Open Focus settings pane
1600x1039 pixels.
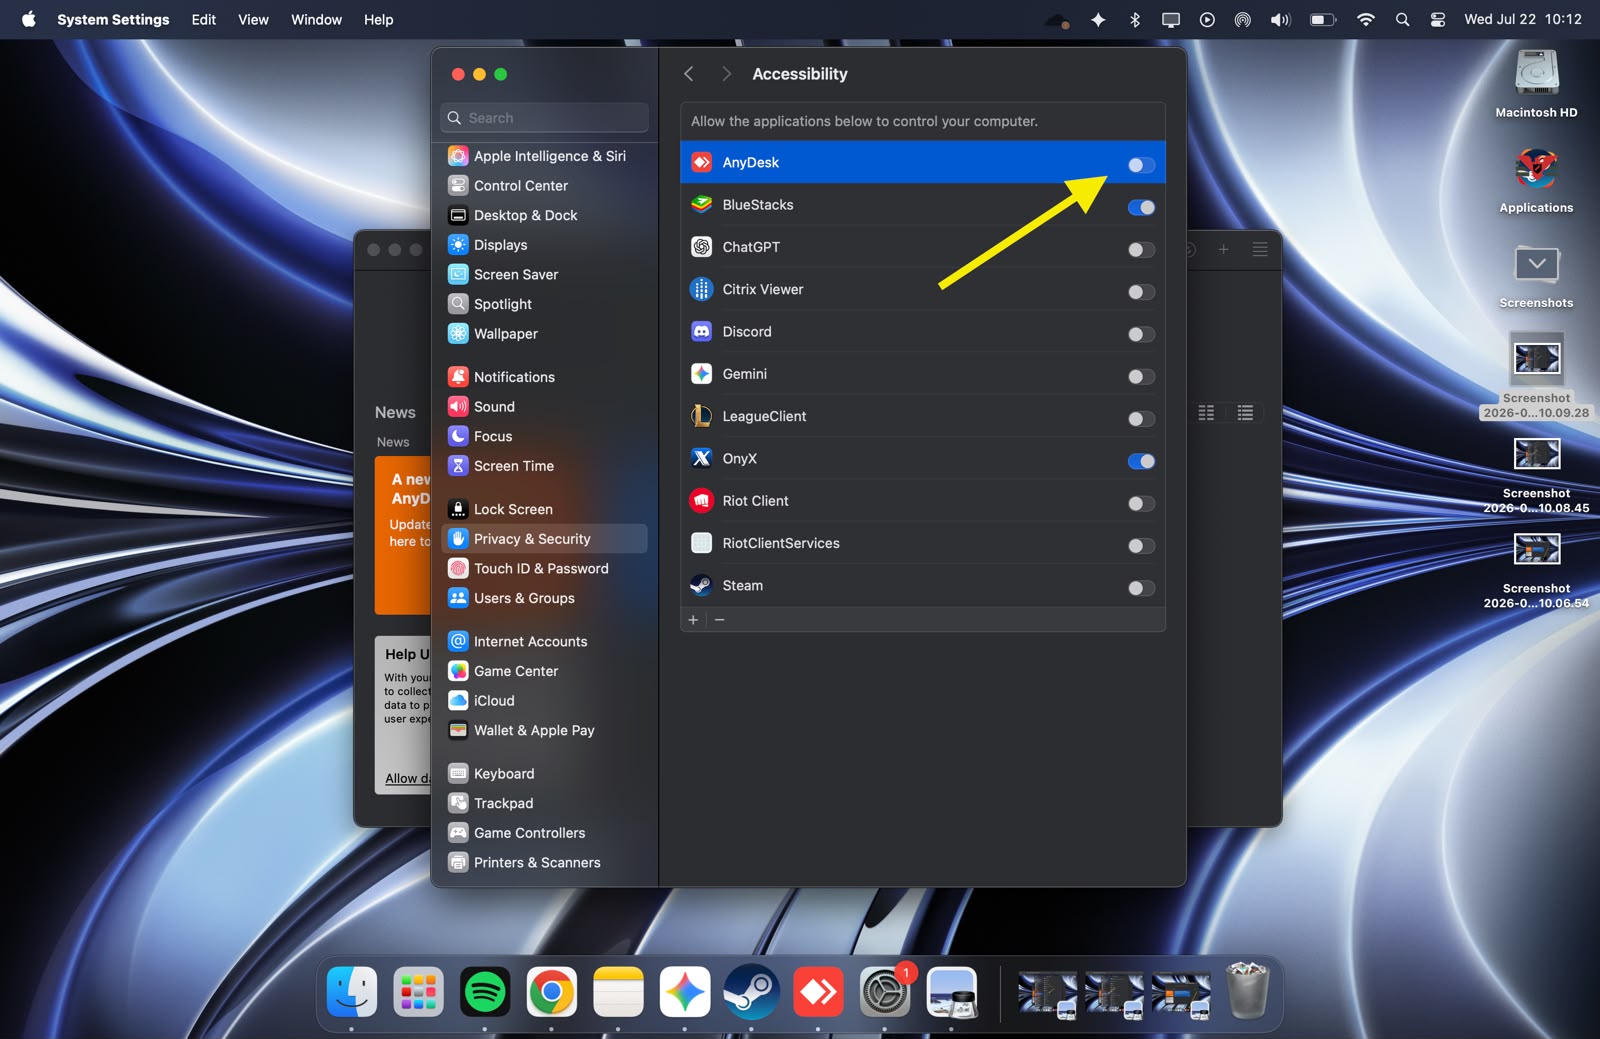544,436
